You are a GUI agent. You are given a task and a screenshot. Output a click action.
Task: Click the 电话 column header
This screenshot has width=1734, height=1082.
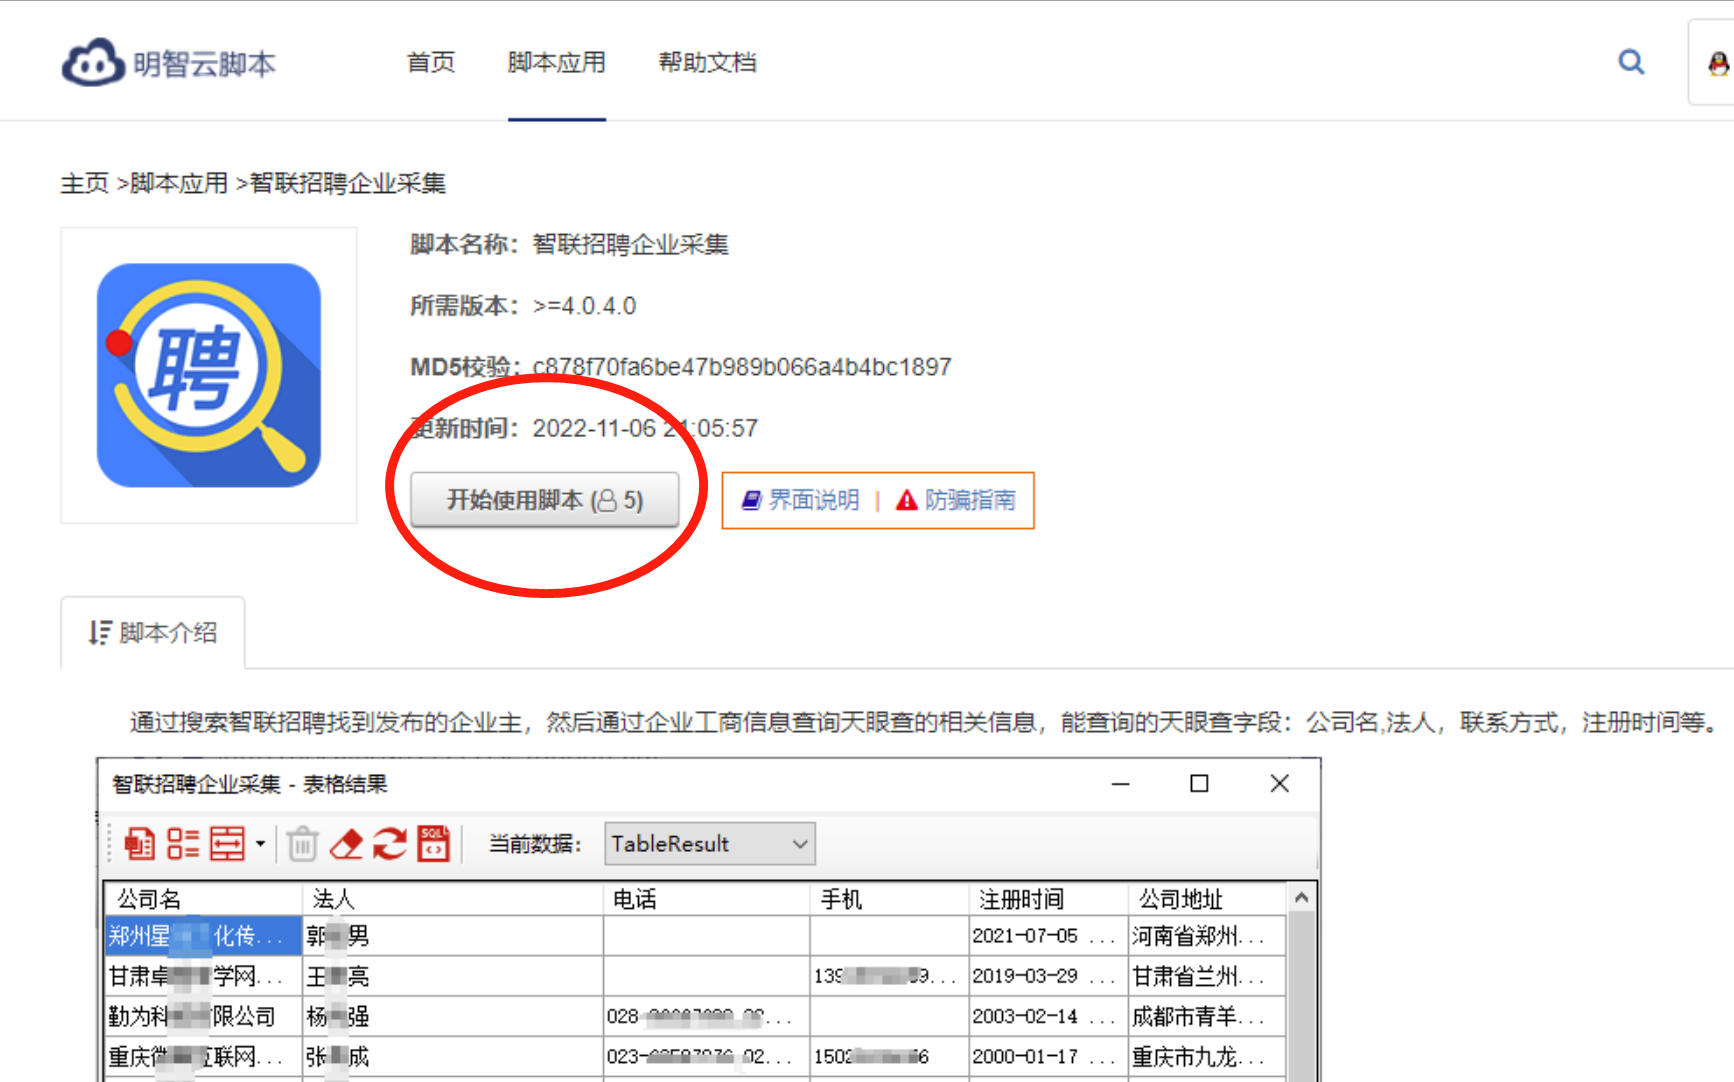coord(706,899)
